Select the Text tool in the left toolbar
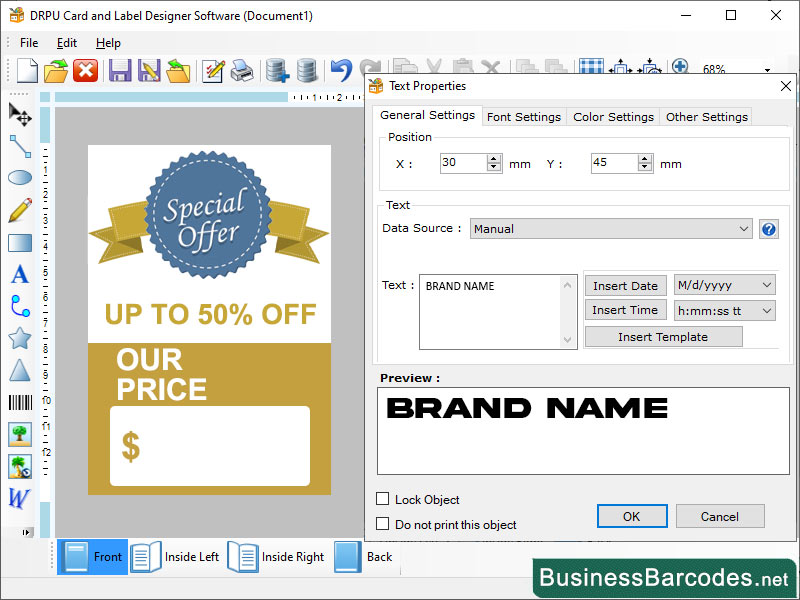The width and height of the screenshot is (800, 600). click(x=19, y=275)
